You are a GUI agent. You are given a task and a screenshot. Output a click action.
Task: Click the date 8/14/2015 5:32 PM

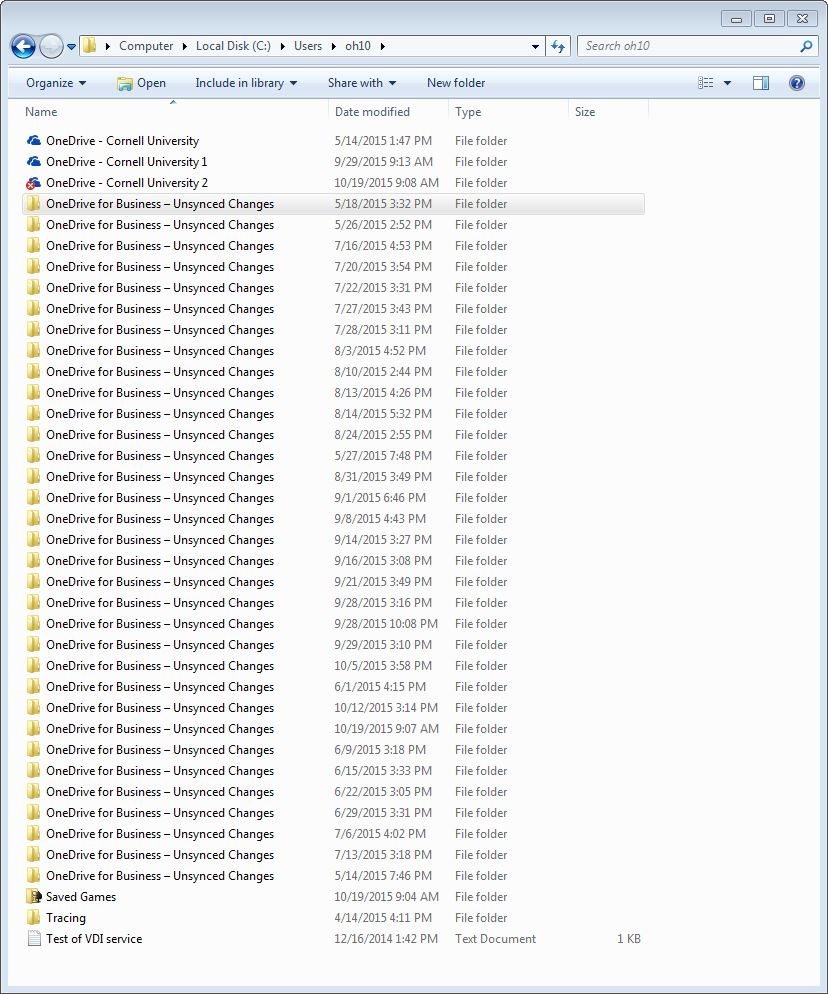[383, 413]
